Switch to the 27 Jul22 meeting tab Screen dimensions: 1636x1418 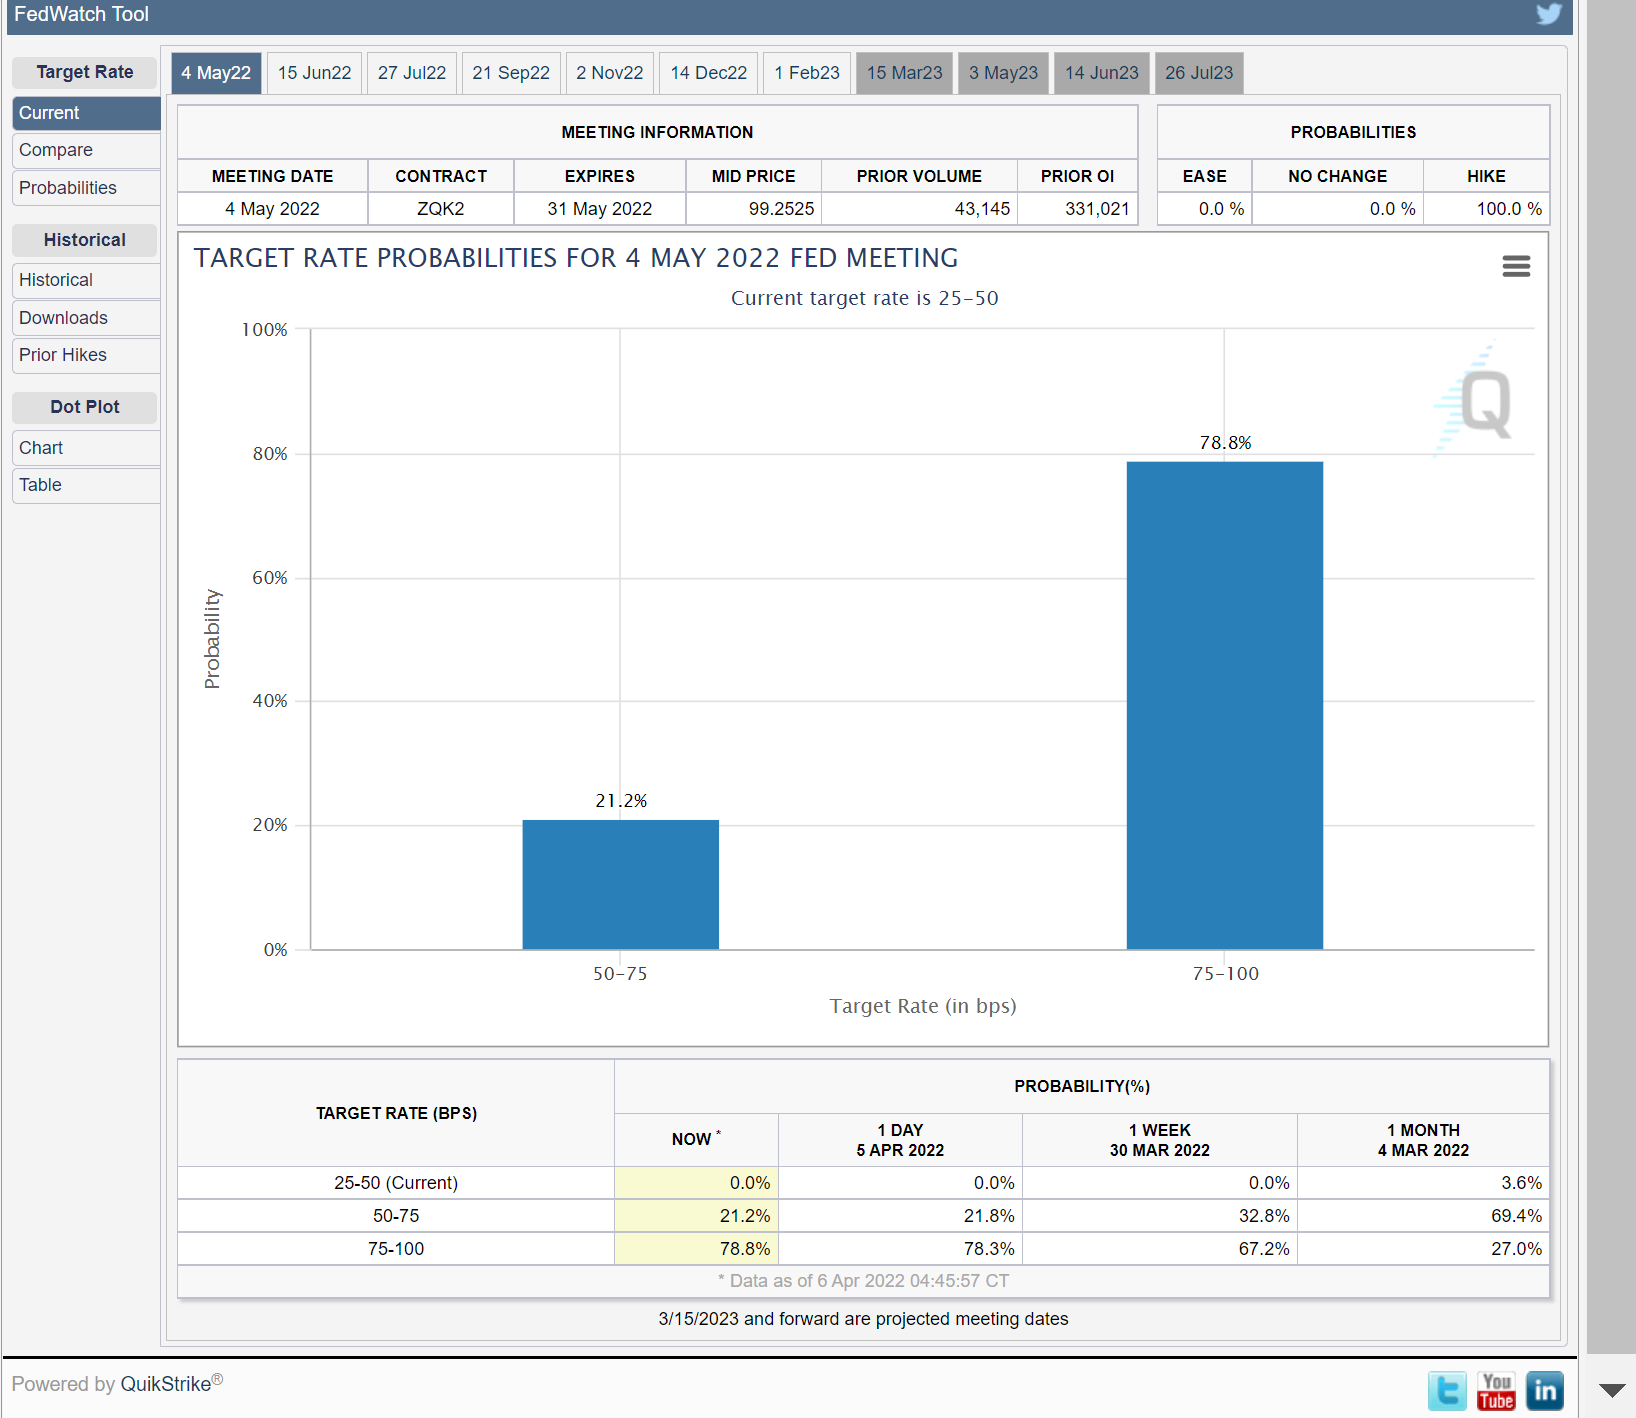411,73
